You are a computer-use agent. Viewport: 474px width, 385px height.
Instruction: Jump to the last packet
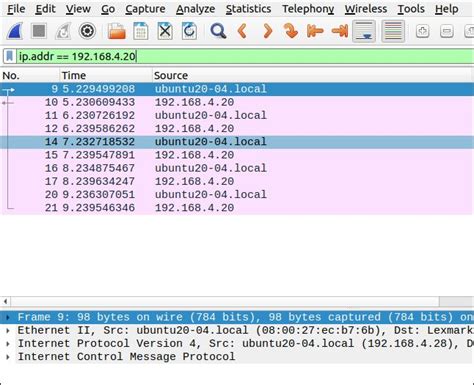click(x=340, y=31)
